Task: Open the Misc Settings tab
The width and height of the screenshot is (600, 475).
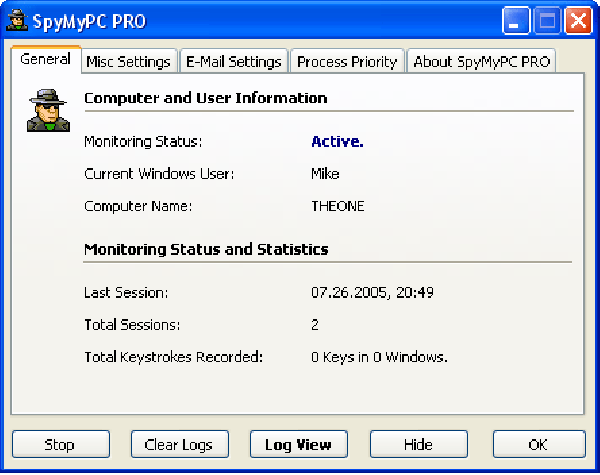Action: (x=129, y=61)
